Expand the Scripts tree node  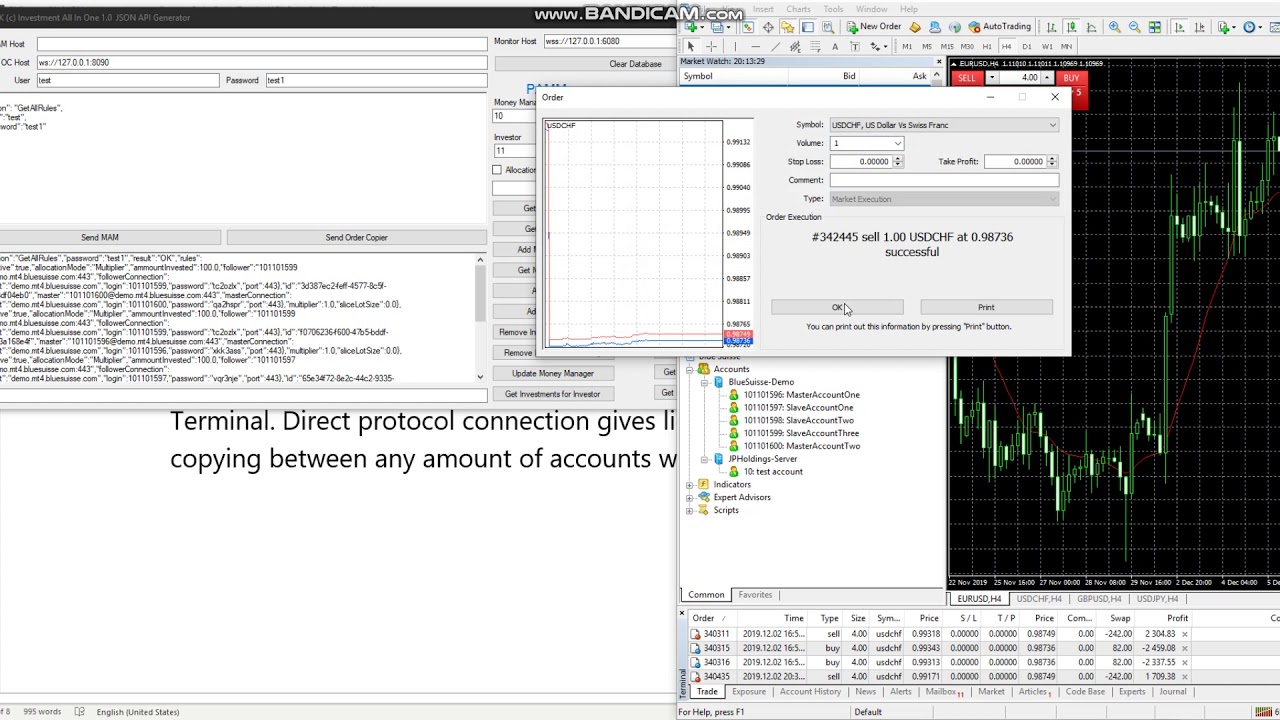pos(689,511)
